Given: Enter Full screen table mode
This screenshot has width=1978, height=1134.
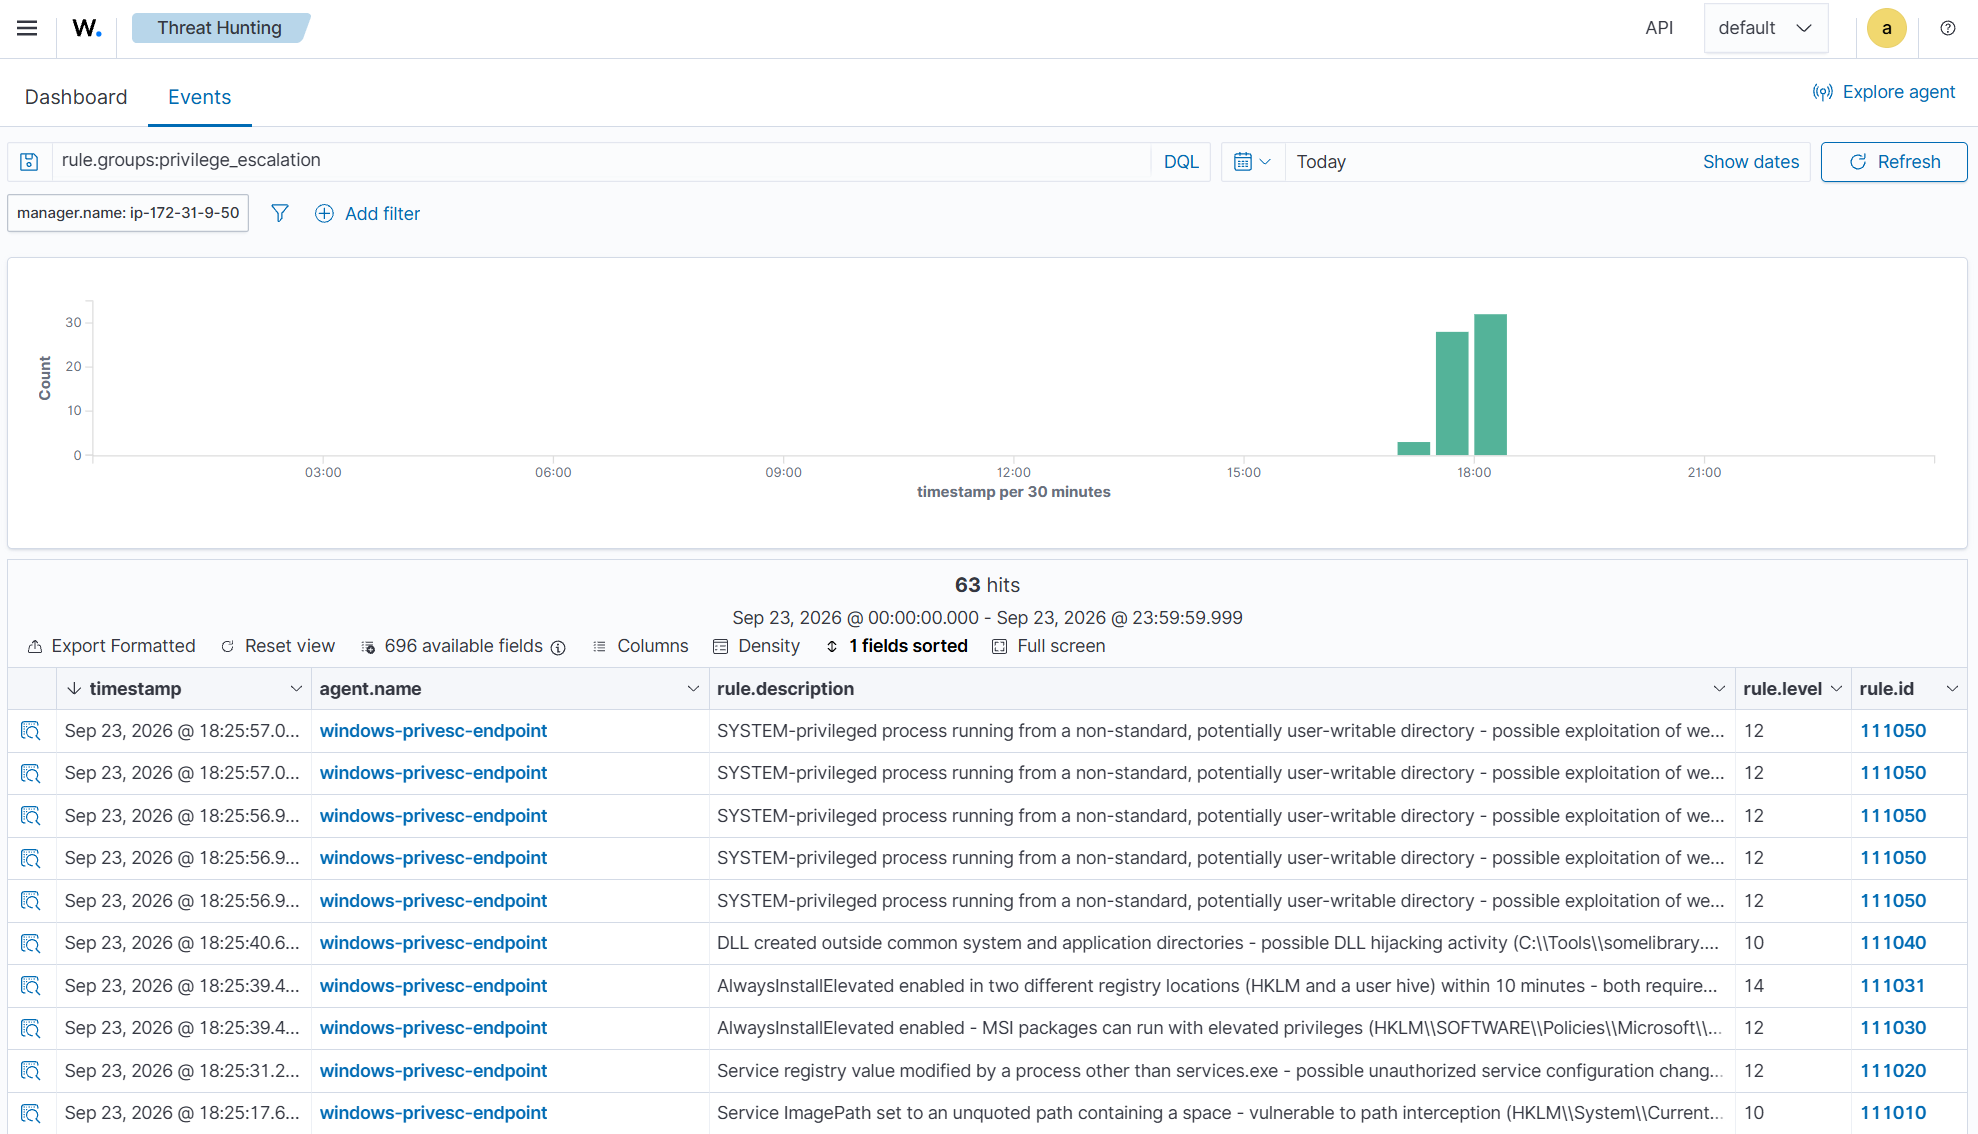Looking at the screenshot, I should click(x=1048, y=646).
